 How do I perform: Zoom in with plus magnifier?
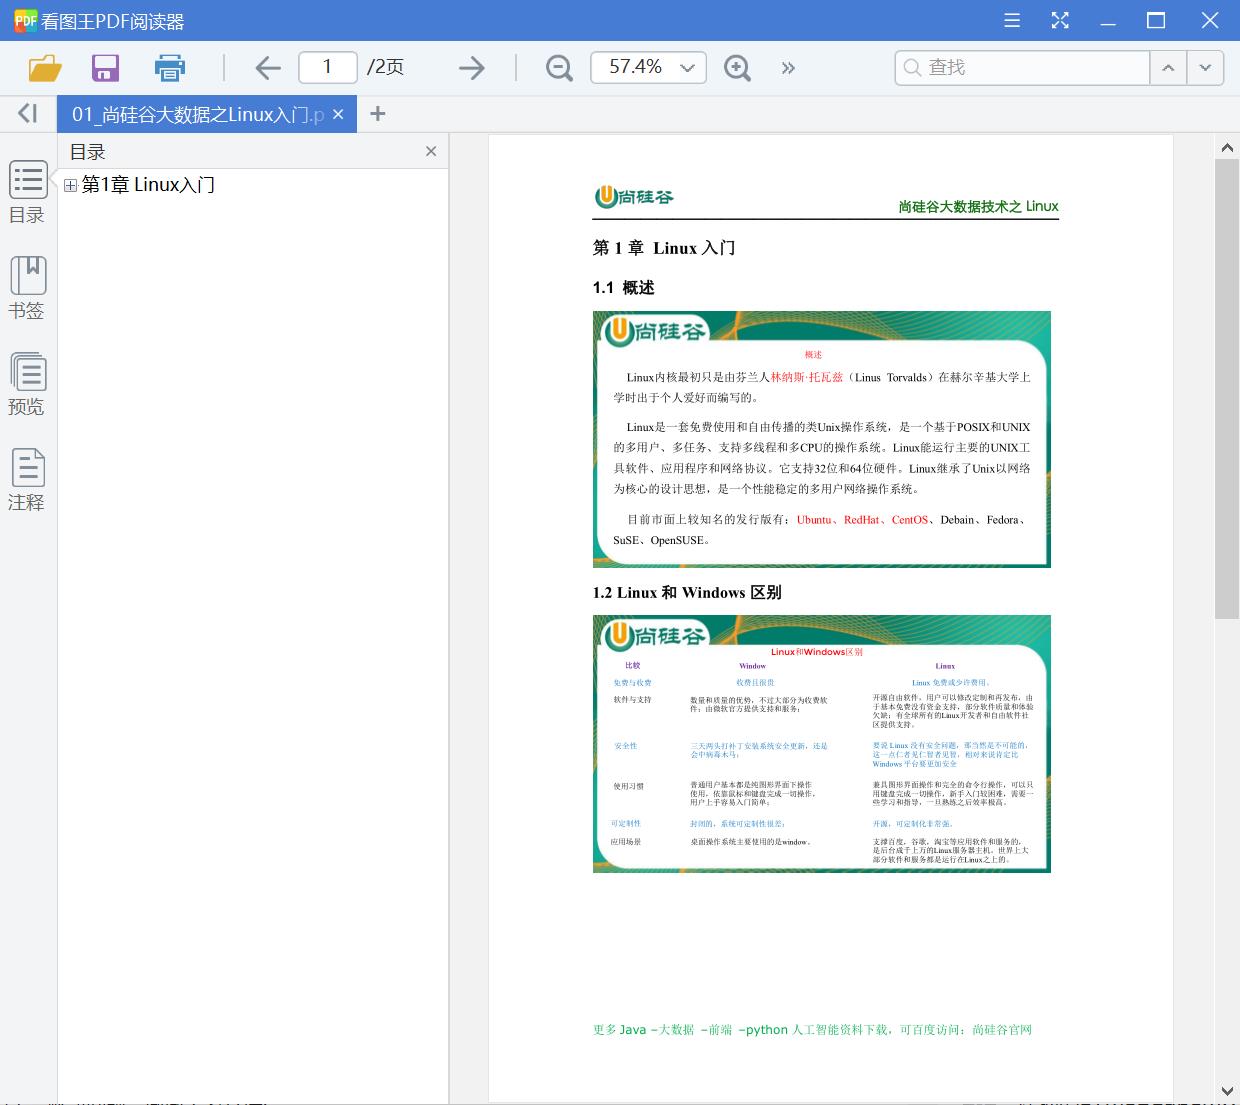click(738, 68)
